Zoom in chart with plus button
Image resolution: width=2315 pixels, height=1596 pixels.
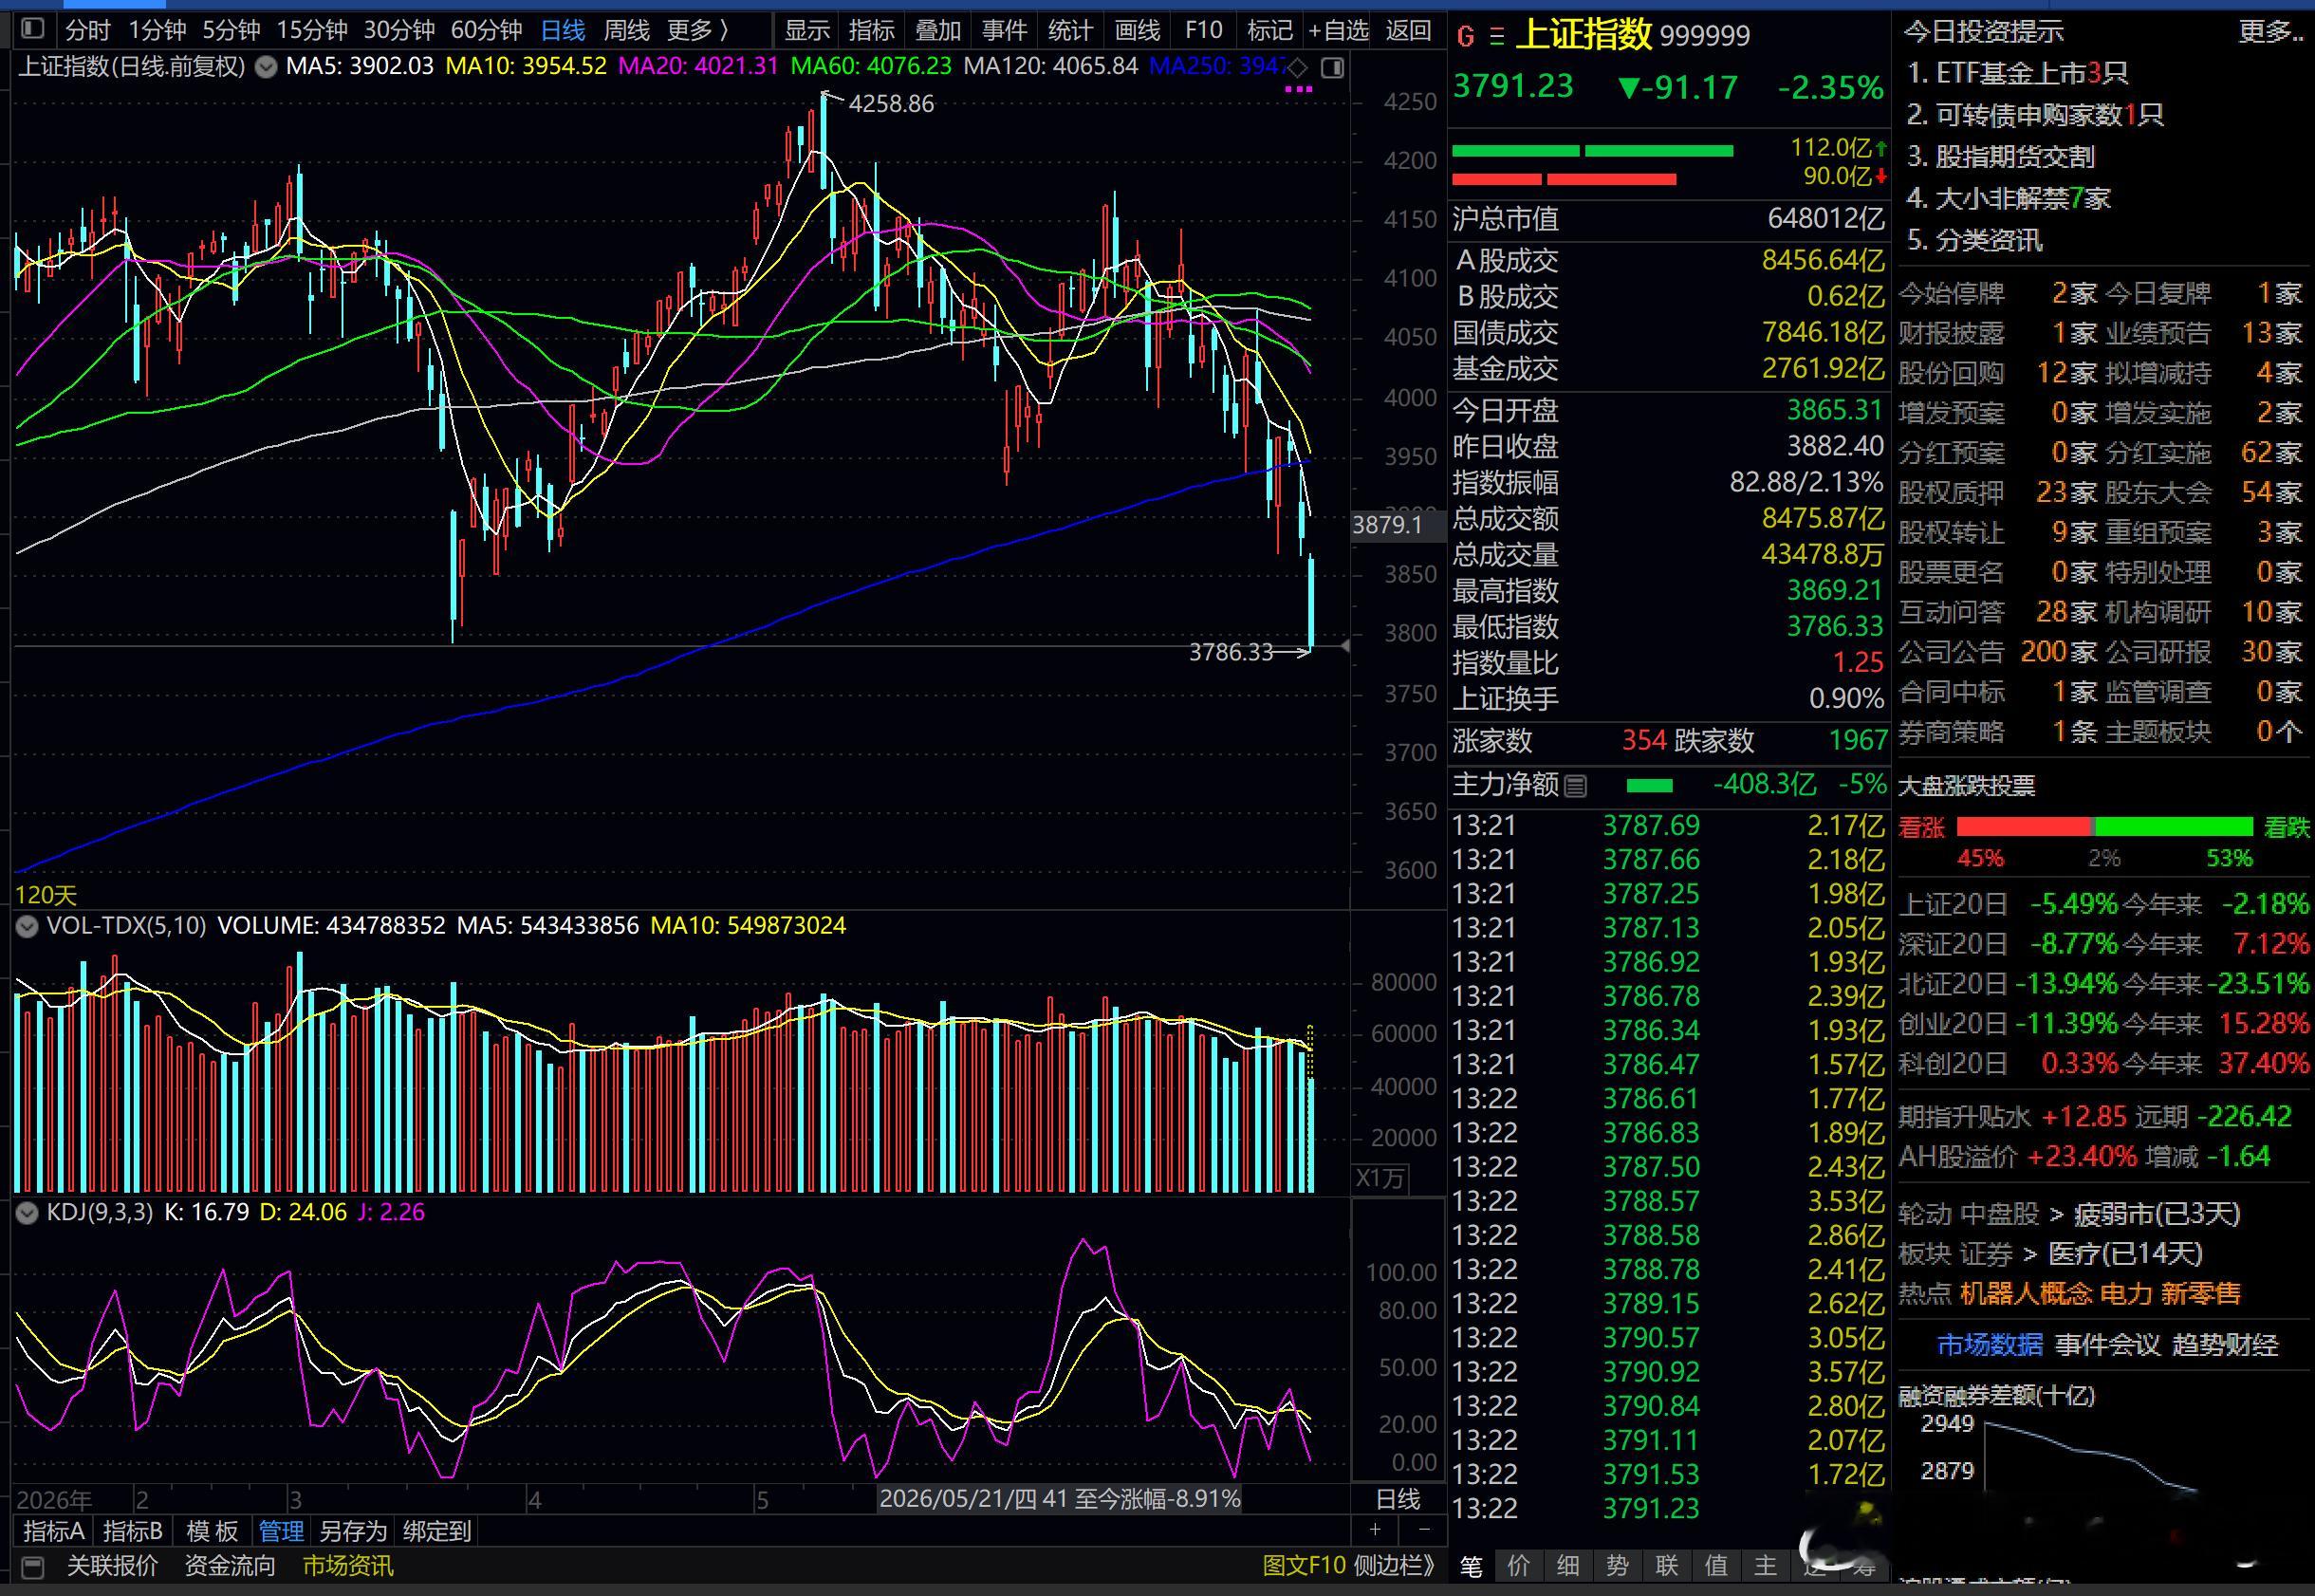point(1375,1529)
